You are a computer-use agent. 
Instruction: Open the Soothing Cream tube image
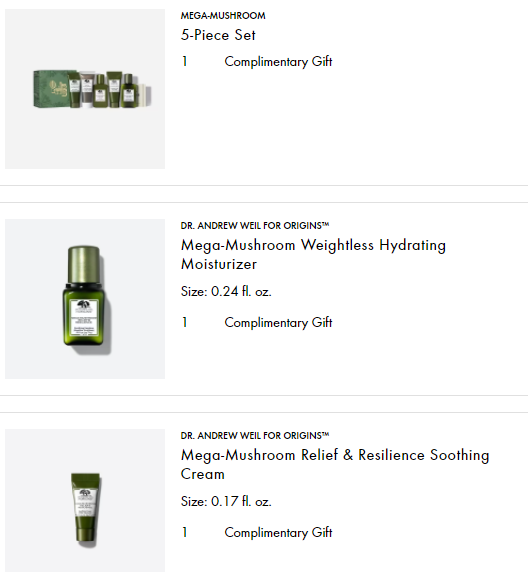[x=85, y=500]
